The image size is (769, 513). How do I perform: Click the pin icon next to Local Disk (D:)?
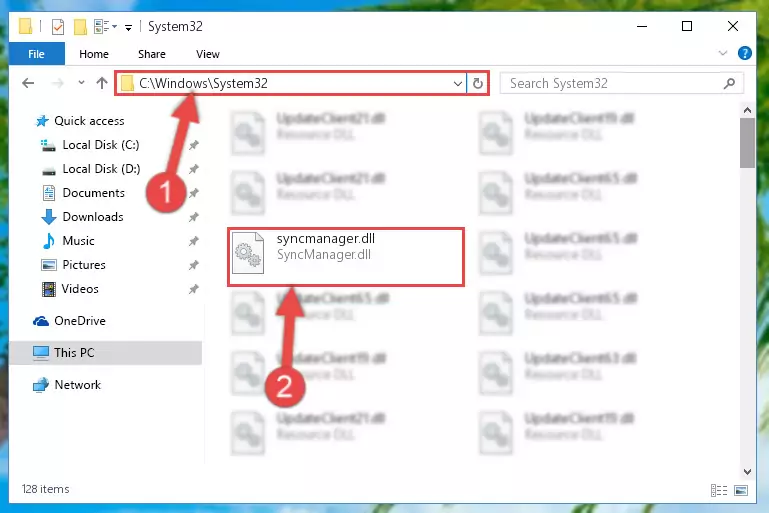click(194, 169)
